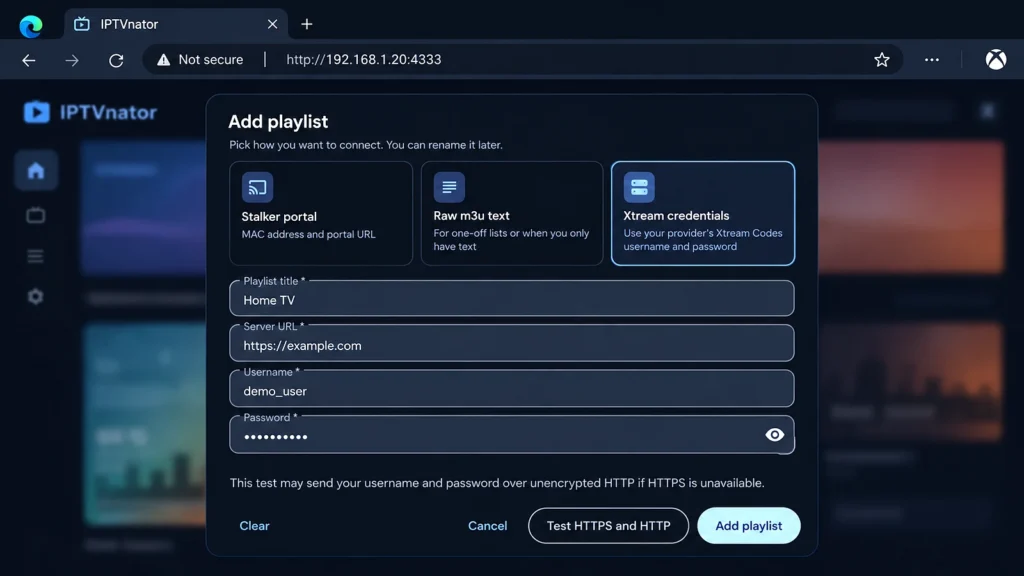Open a new browser tab
1024x576 pixels.
(x=306, y=24)
